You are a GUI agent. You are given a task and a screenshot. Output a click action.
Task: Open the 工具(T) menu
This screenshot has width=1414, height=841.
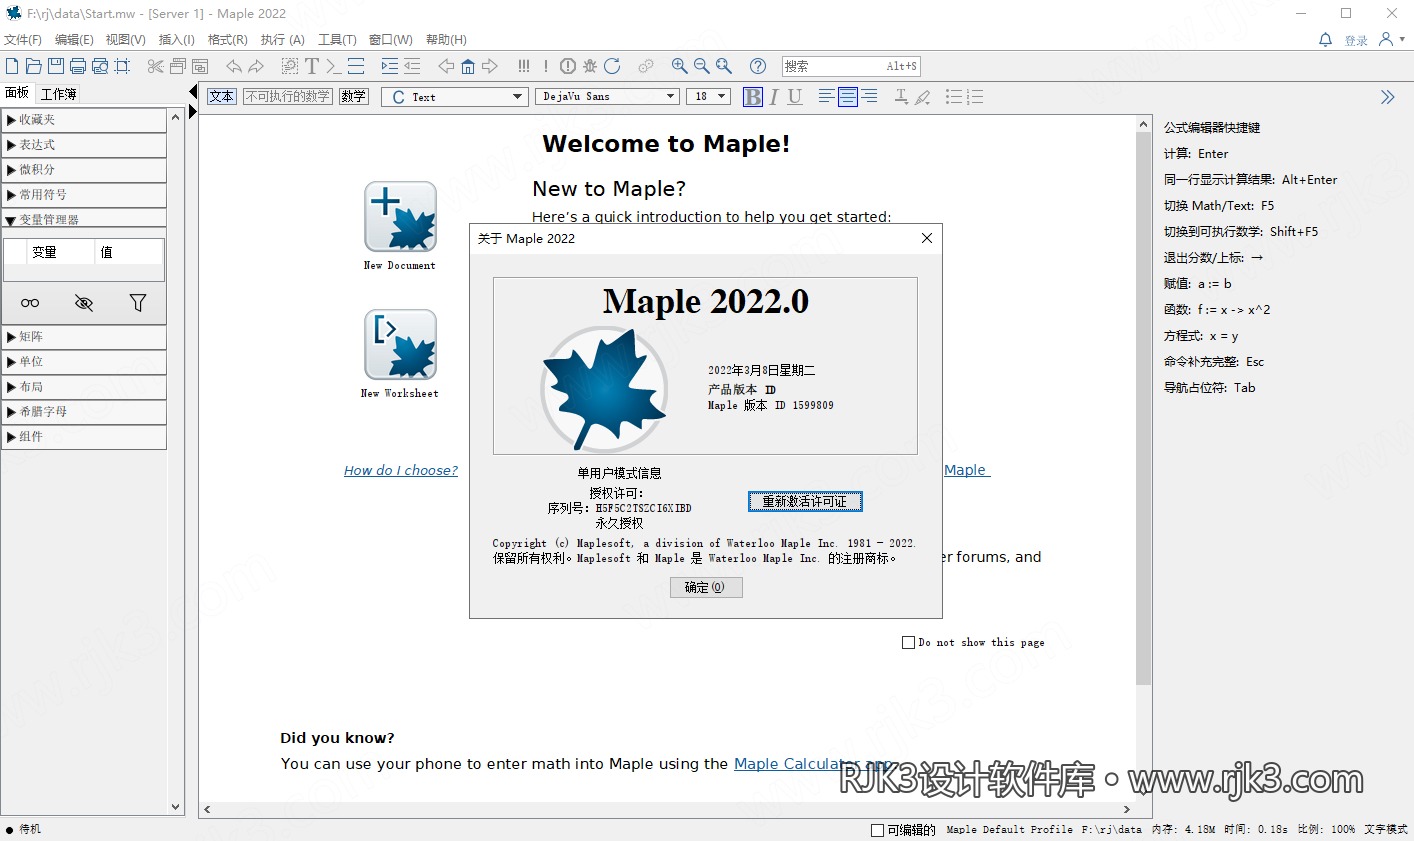click(337, 40)
